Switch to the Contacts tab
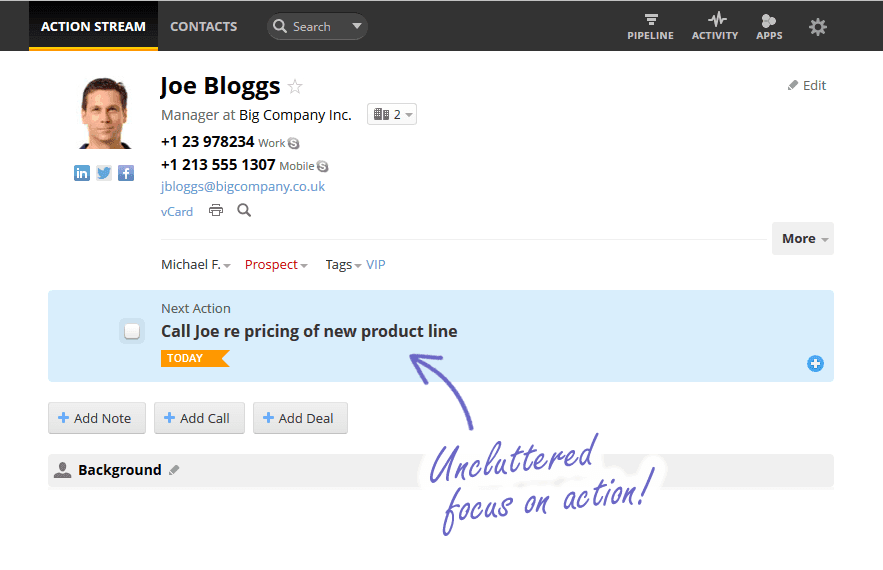883x570 pixels. coord(204,27)
